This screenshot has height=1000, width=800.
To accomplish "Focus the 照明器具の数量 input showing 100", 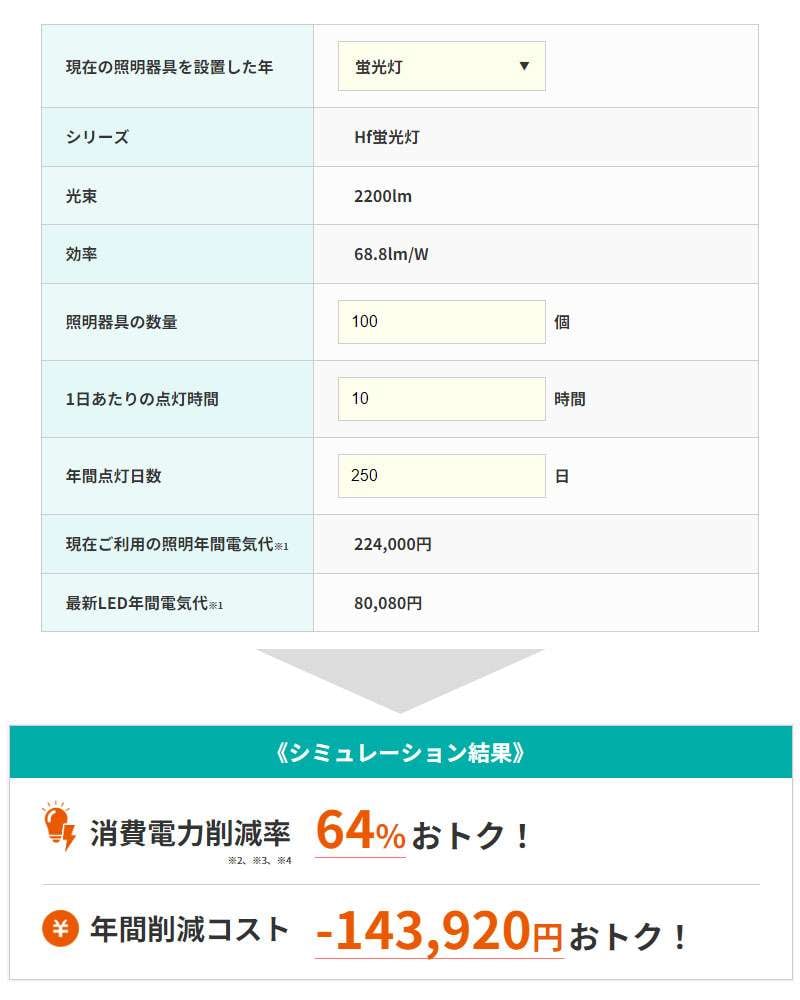I will tap(441, 321).
